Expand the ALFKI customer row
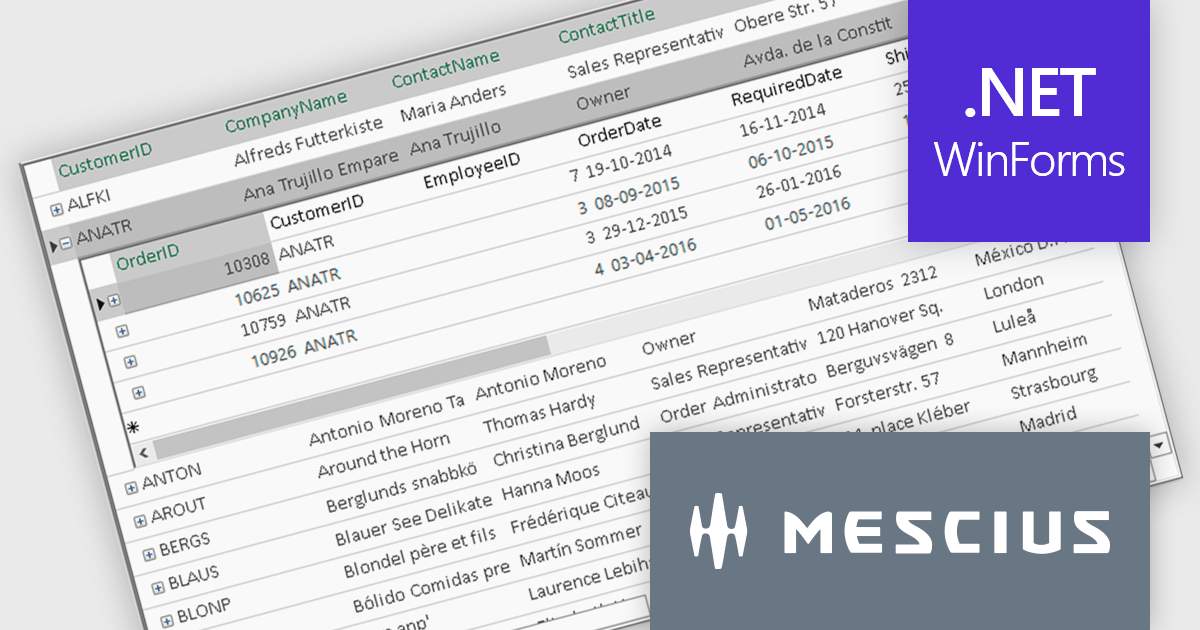This screenshot has width=1200, height=630. (x=56, y=209)
